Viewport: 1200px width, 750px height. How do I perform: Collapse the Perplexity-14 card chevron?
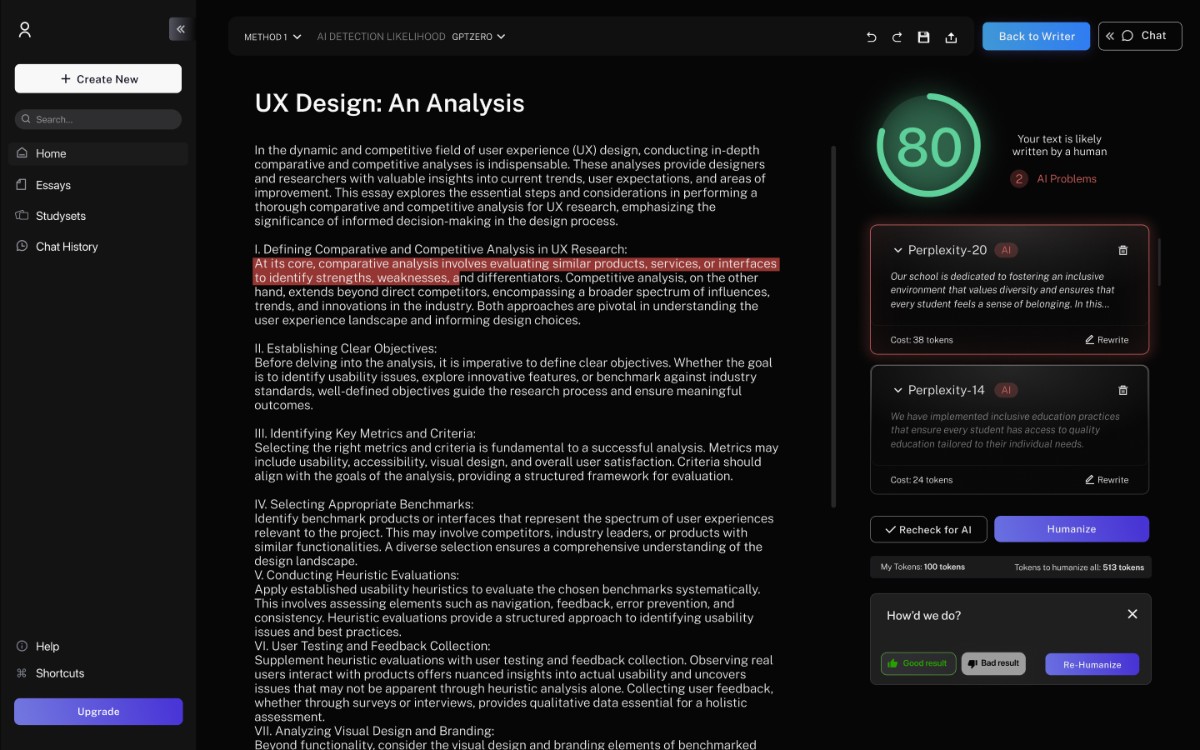click(897, 390)
